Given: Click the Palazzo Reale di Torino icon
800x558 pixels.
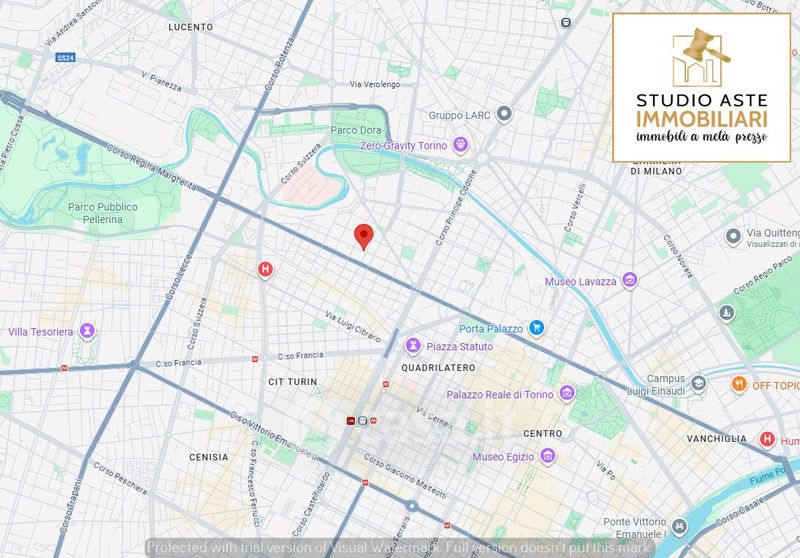Looking at the screenshot, I should point(567,392).
